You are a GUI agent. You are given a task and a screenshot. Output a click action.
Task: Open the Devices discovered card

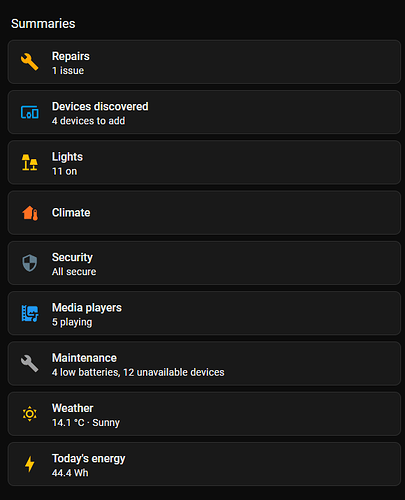coord(204,112)
